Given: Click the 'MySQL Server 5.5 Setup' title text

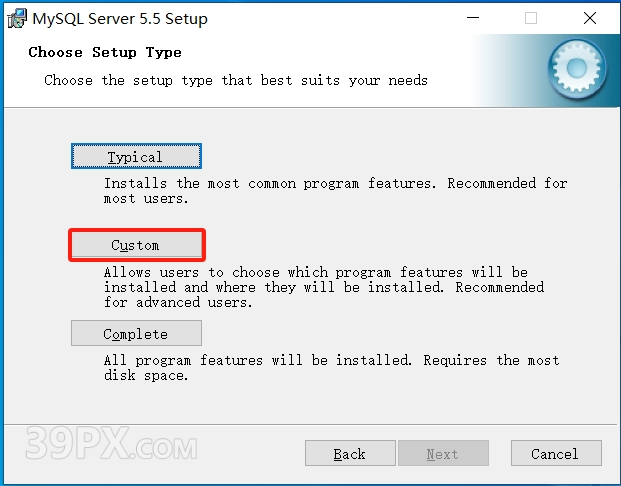Looking at the screenshot, I should 121,18.
